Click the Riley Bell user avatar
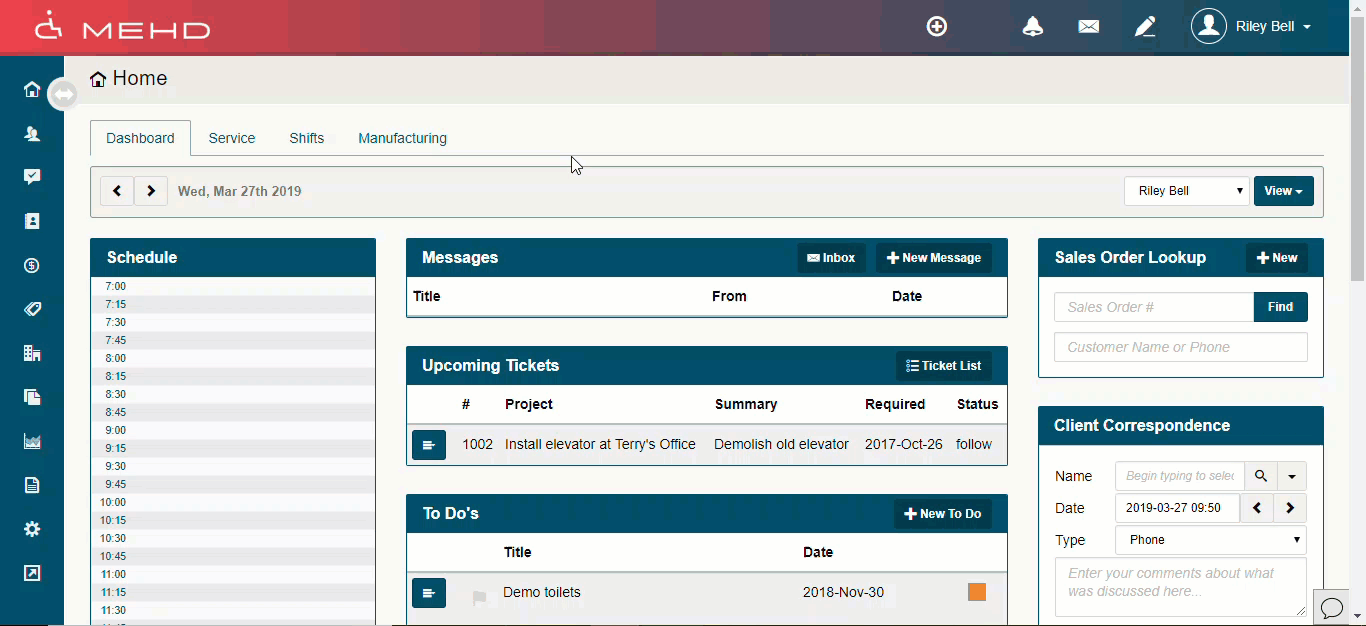This screenshot has height=626, width=1366. [1209, 26]
